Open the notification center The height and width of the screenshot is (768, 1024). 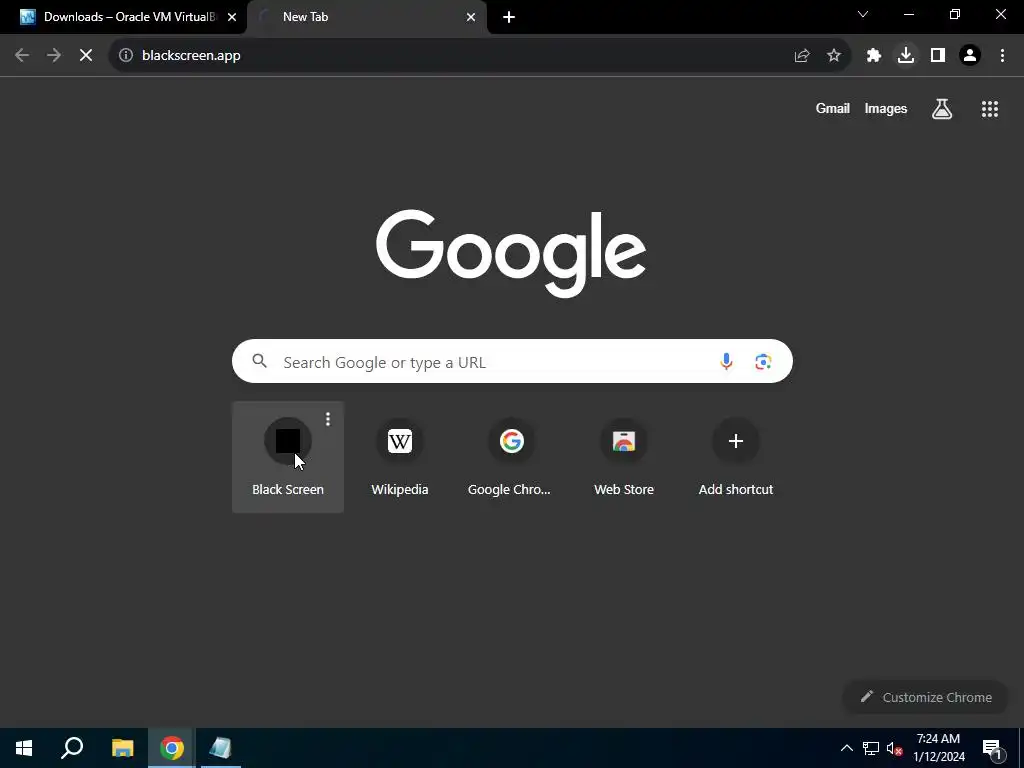(x=992, y=749)
